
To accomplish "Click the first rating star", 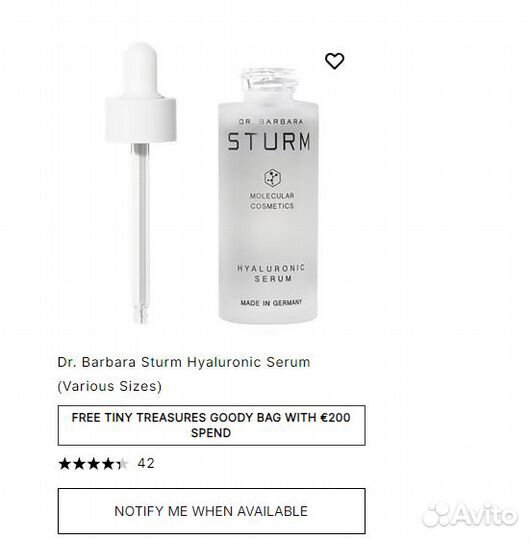I will [65, 464].
